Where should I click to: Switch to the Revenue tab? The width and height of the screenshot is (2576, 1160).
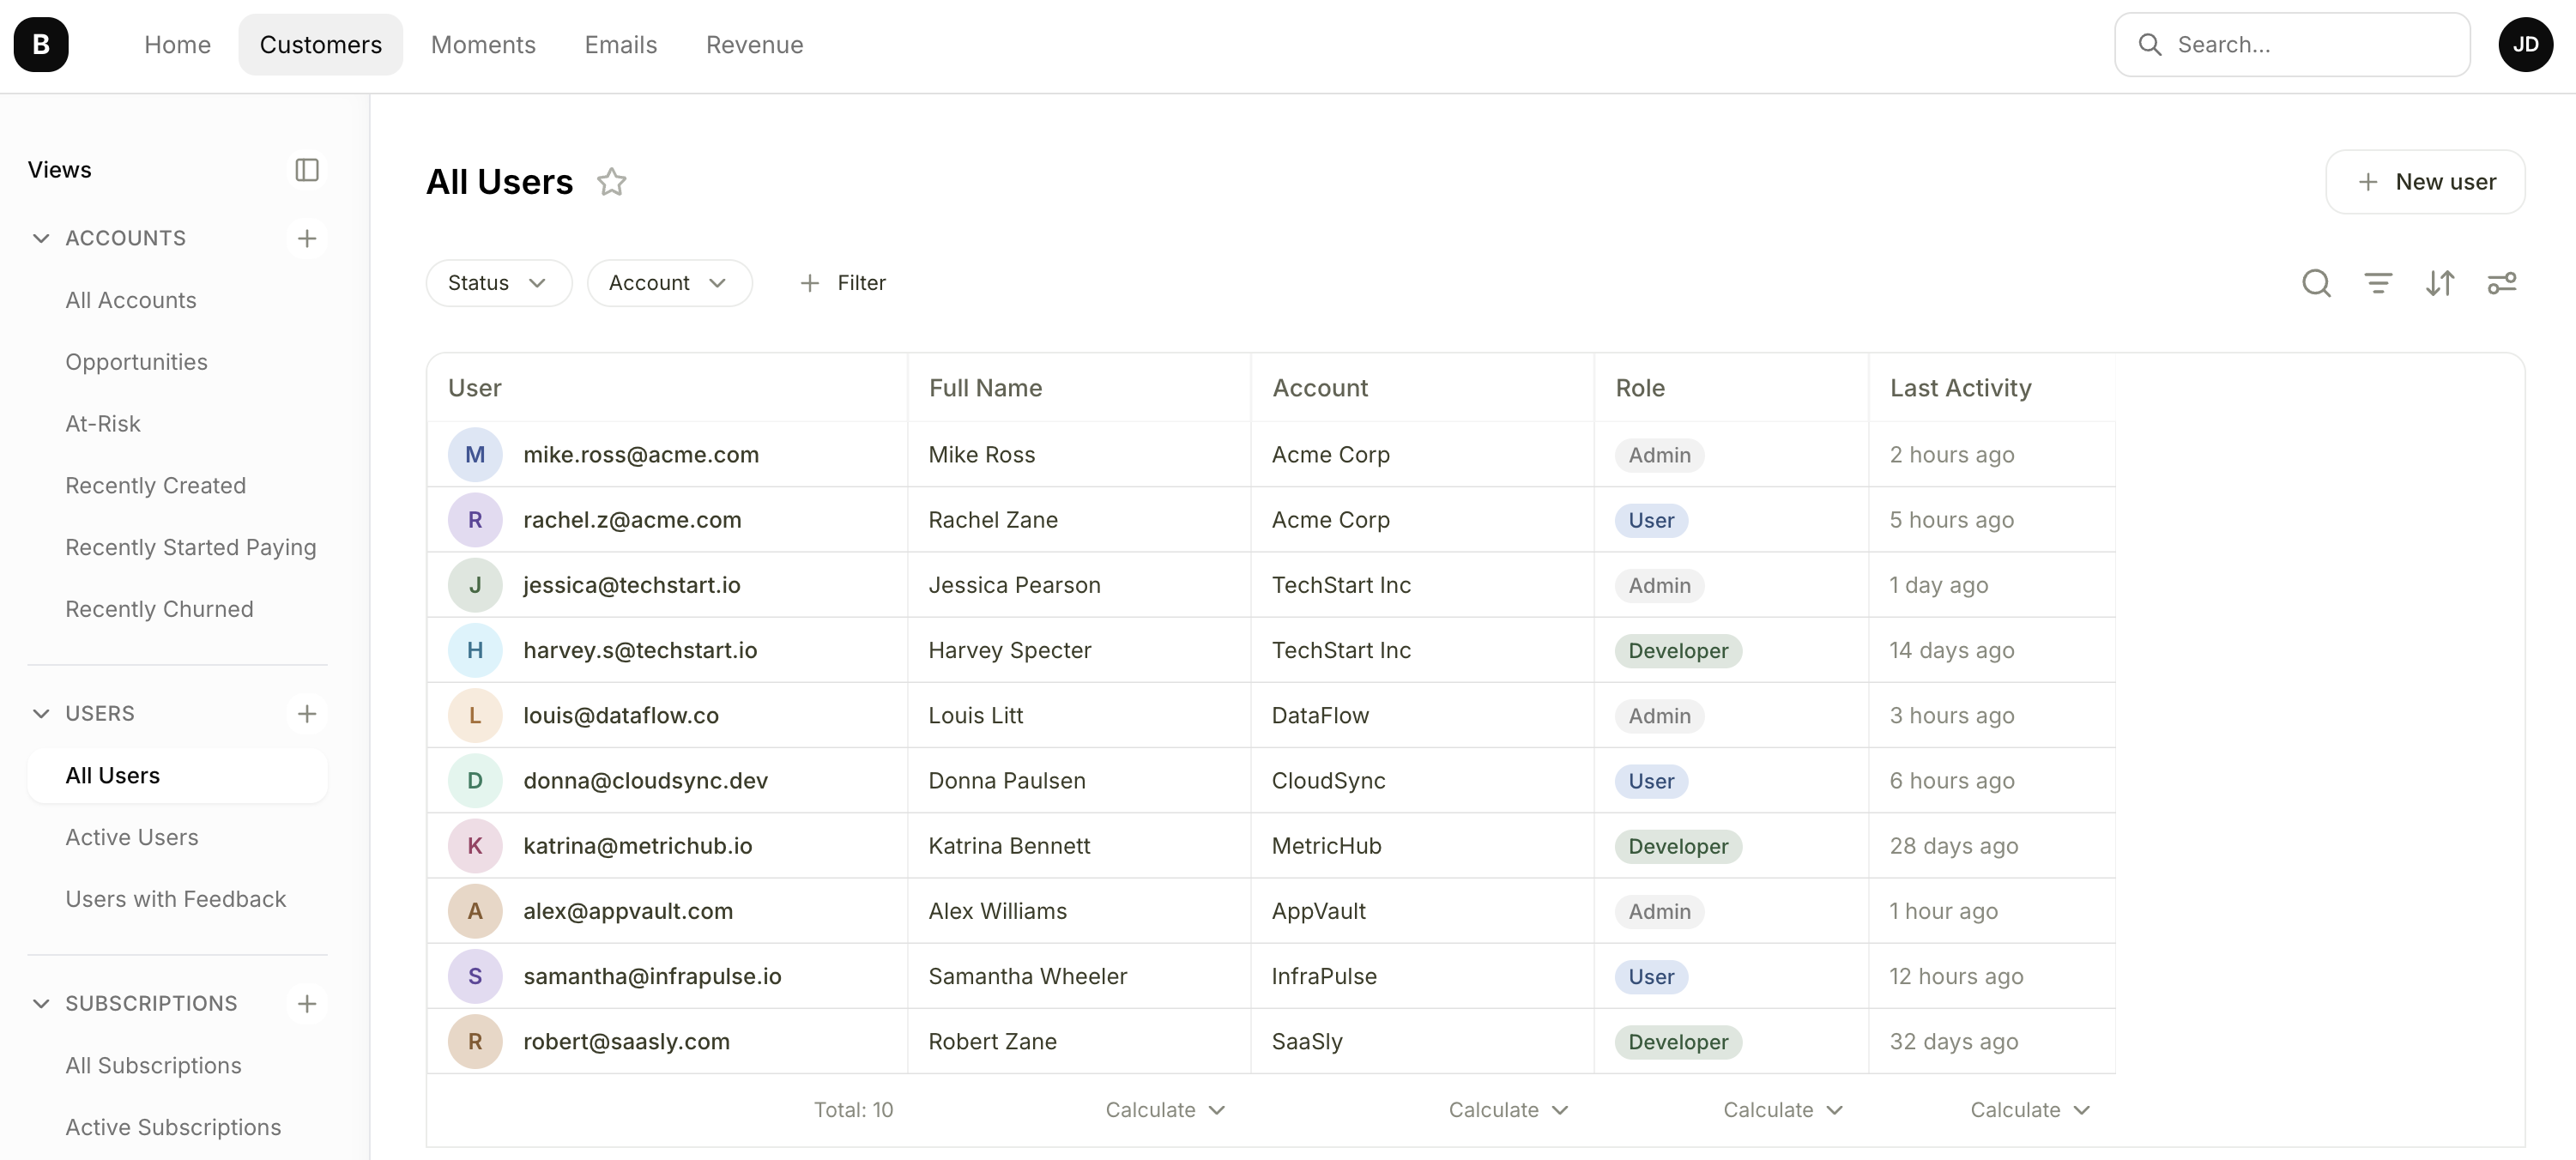tap(754, 45)
